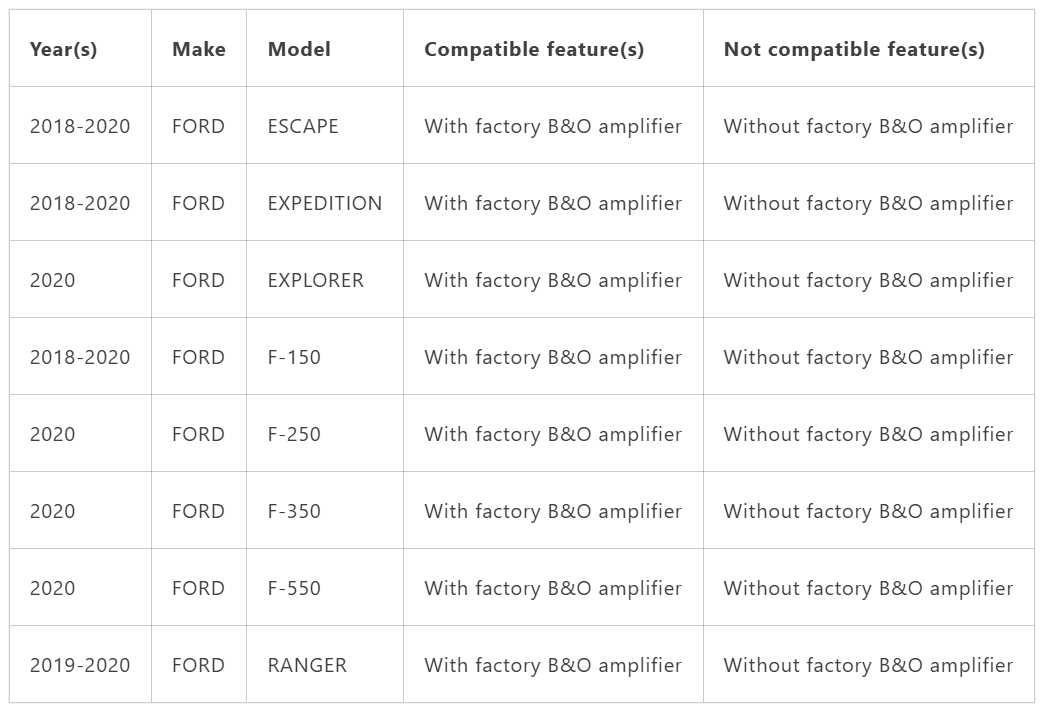
Task: Click the Compatible feature(s) header
Action: (x=534, y=49)
